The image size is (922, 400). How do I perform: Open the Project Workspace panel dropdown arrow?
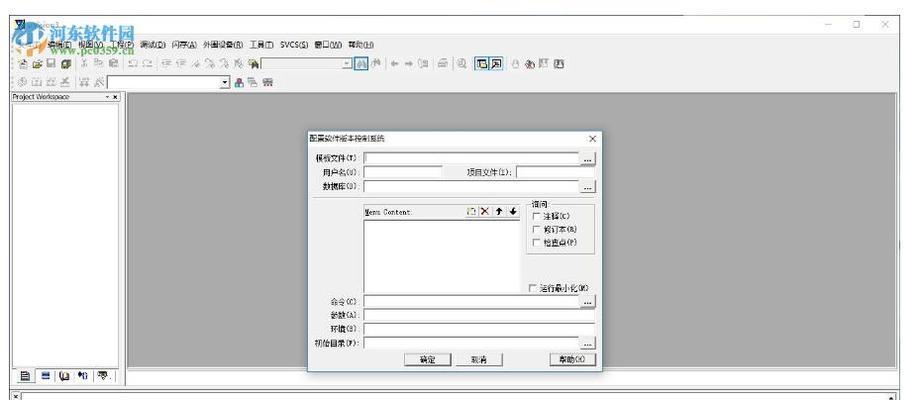106,97
